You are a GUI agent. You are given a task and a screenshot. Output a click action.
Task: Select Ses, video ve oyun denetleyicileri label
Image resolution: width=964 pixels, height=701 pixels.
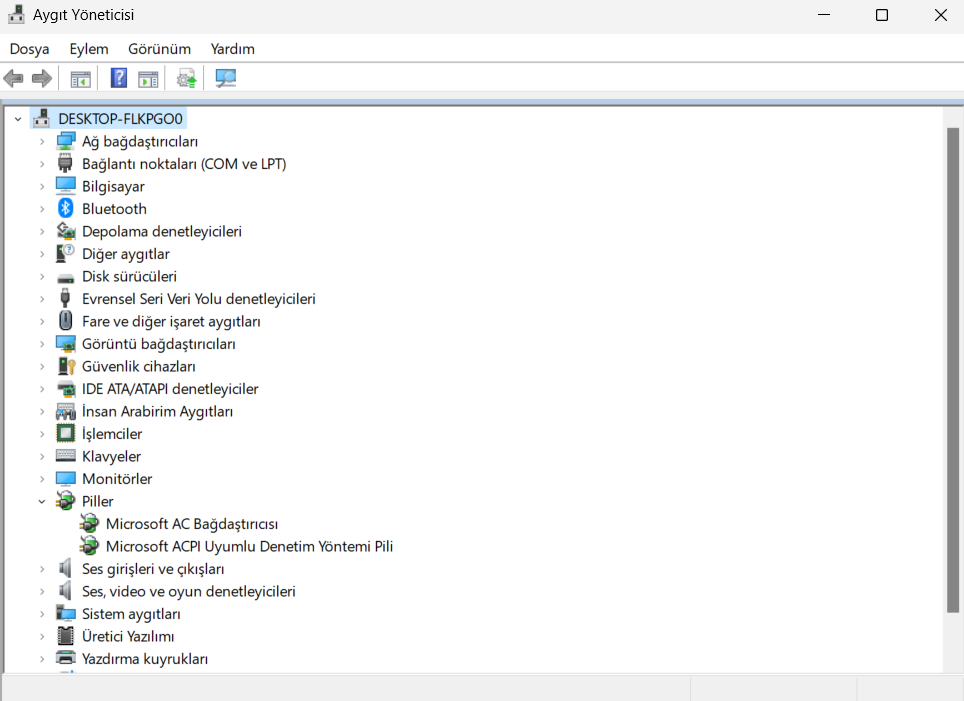[x=189, y=591]
